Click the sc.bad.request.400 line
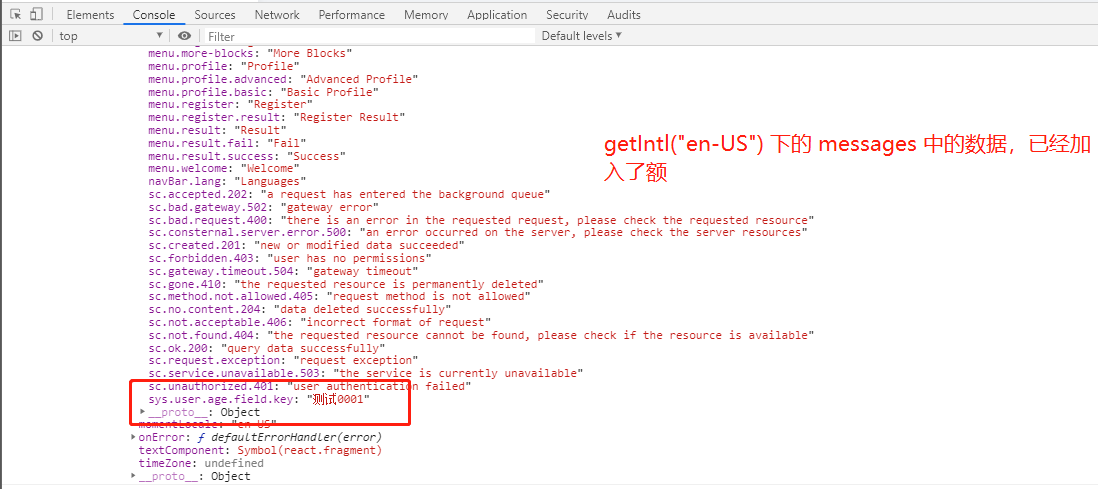 pos(481,220)
